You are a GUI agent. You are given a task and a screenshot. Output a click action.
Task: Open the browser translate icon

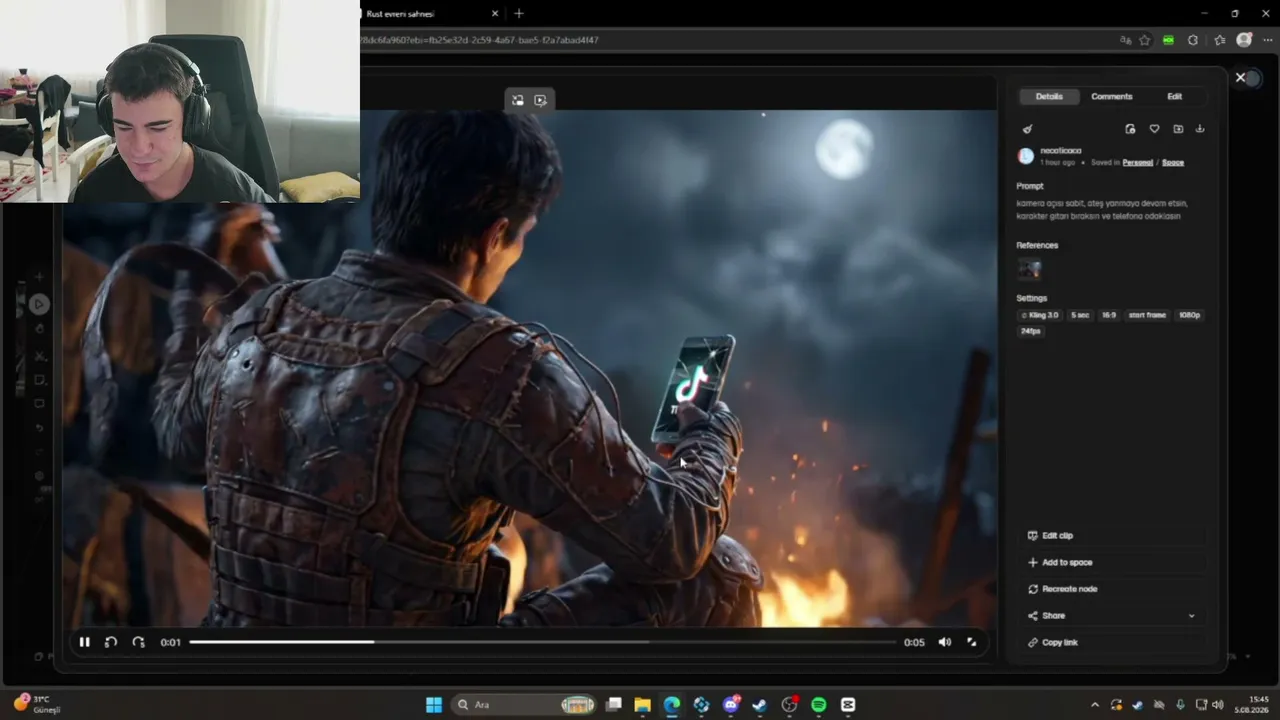coord(1126,40)
